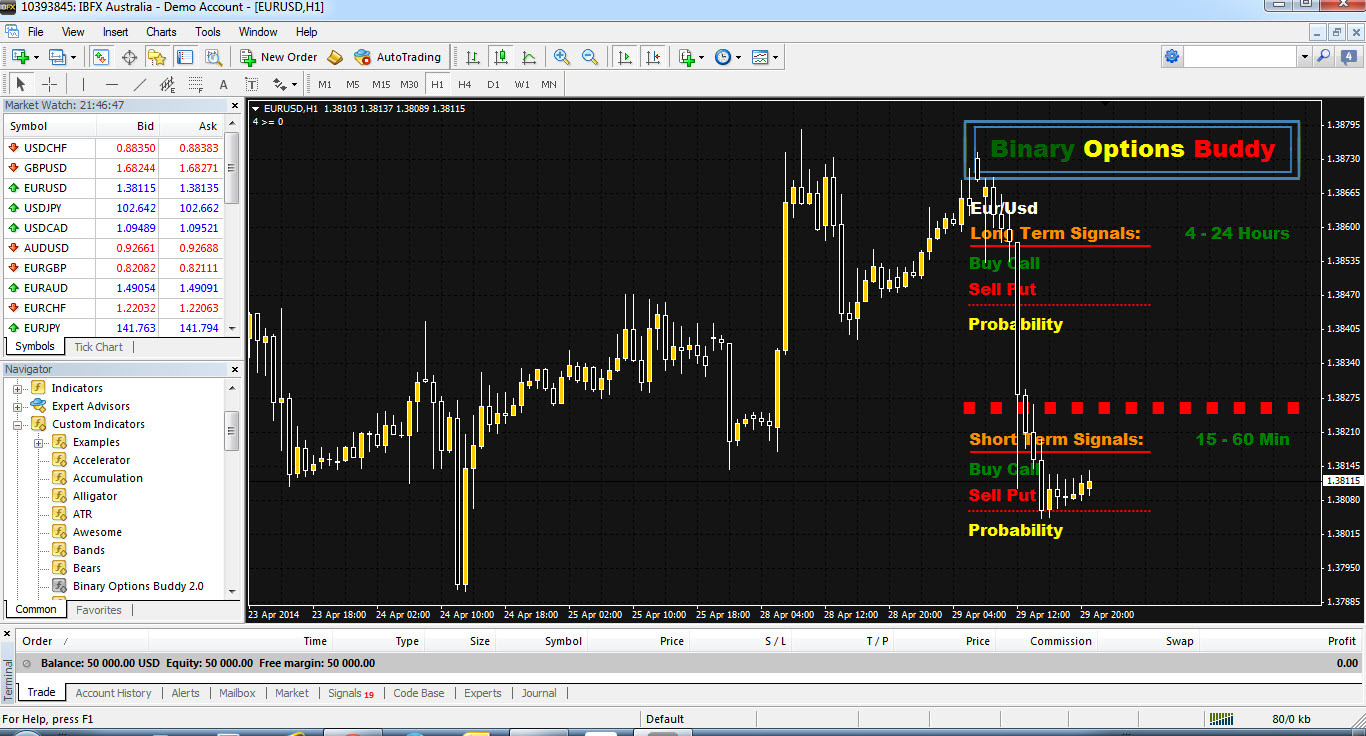
Task: Select the vertical line drawing tool
Action: point(83,84)
